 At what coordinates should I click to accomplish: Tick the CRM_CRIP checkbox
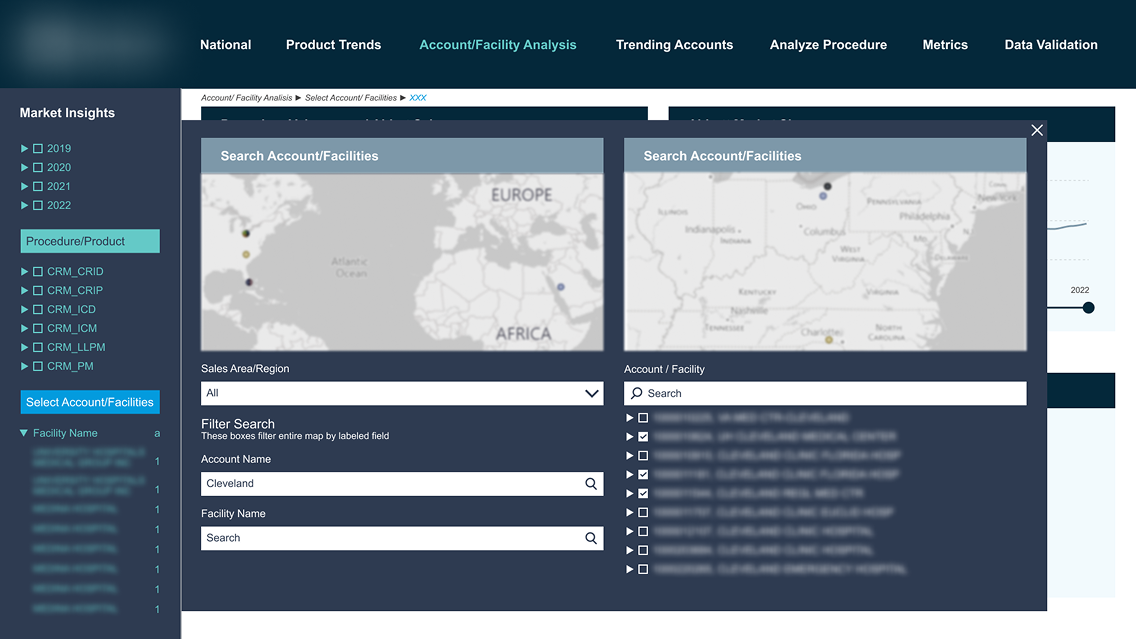click(38, 291)
